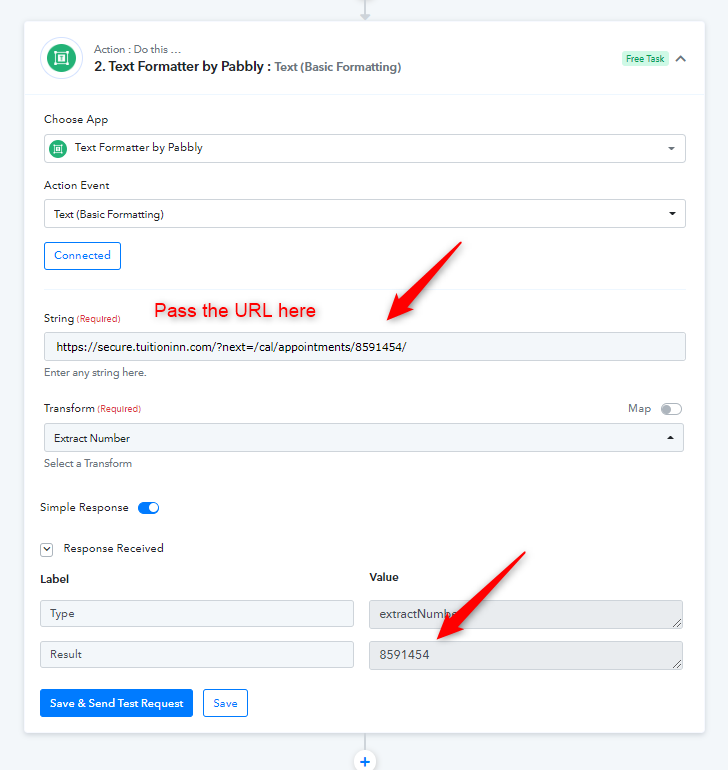Screen dimensions: 728x770
Task: Click the step title Text Formatter by Pabbly
Action: point(179,66)
